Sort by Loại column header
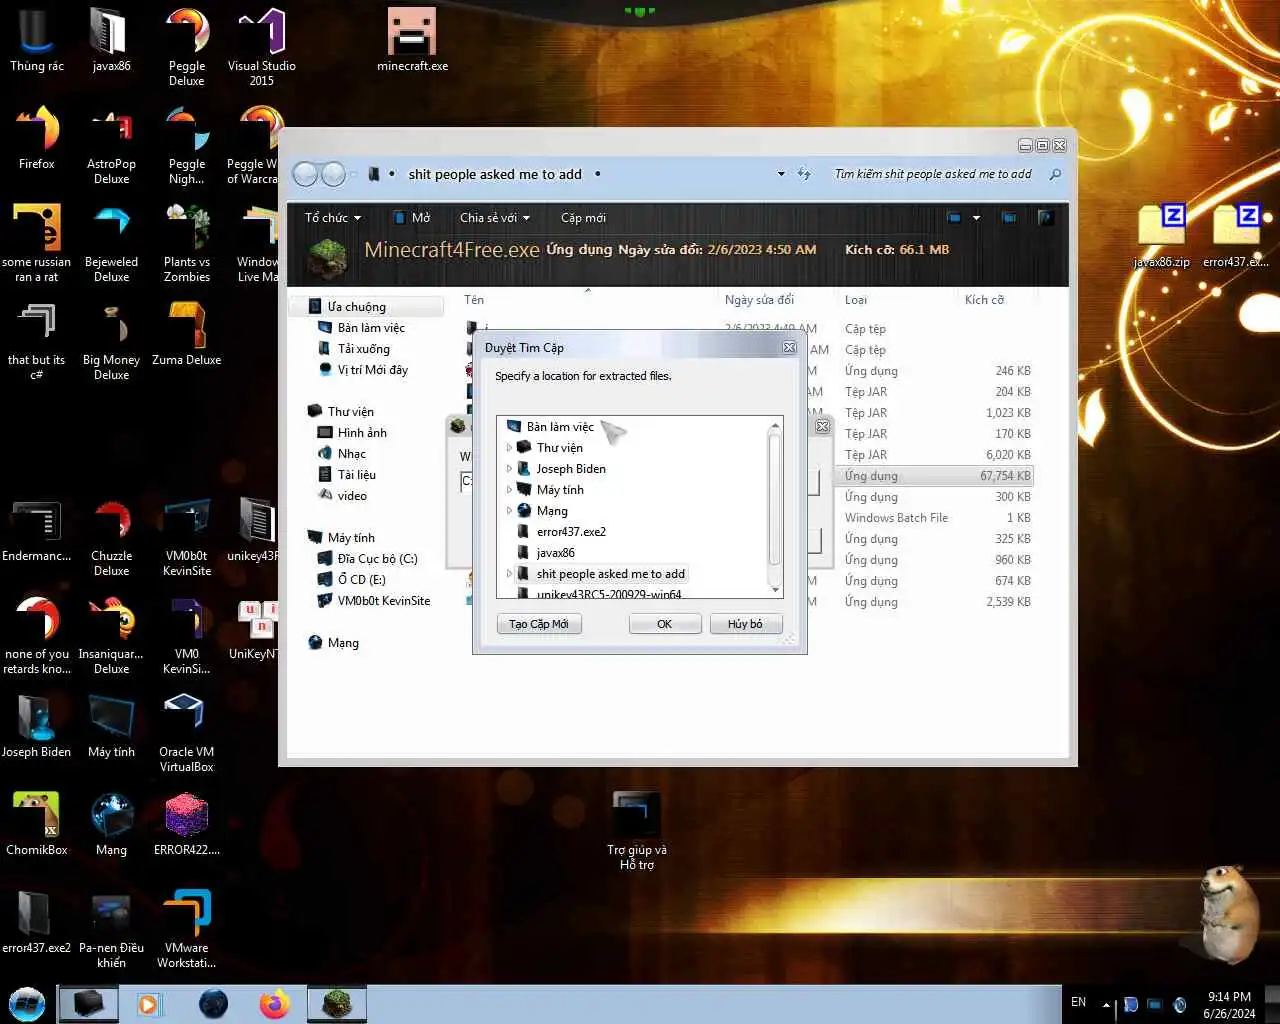Viewport: 1280px width, 1024px height. tap(856, 300)
